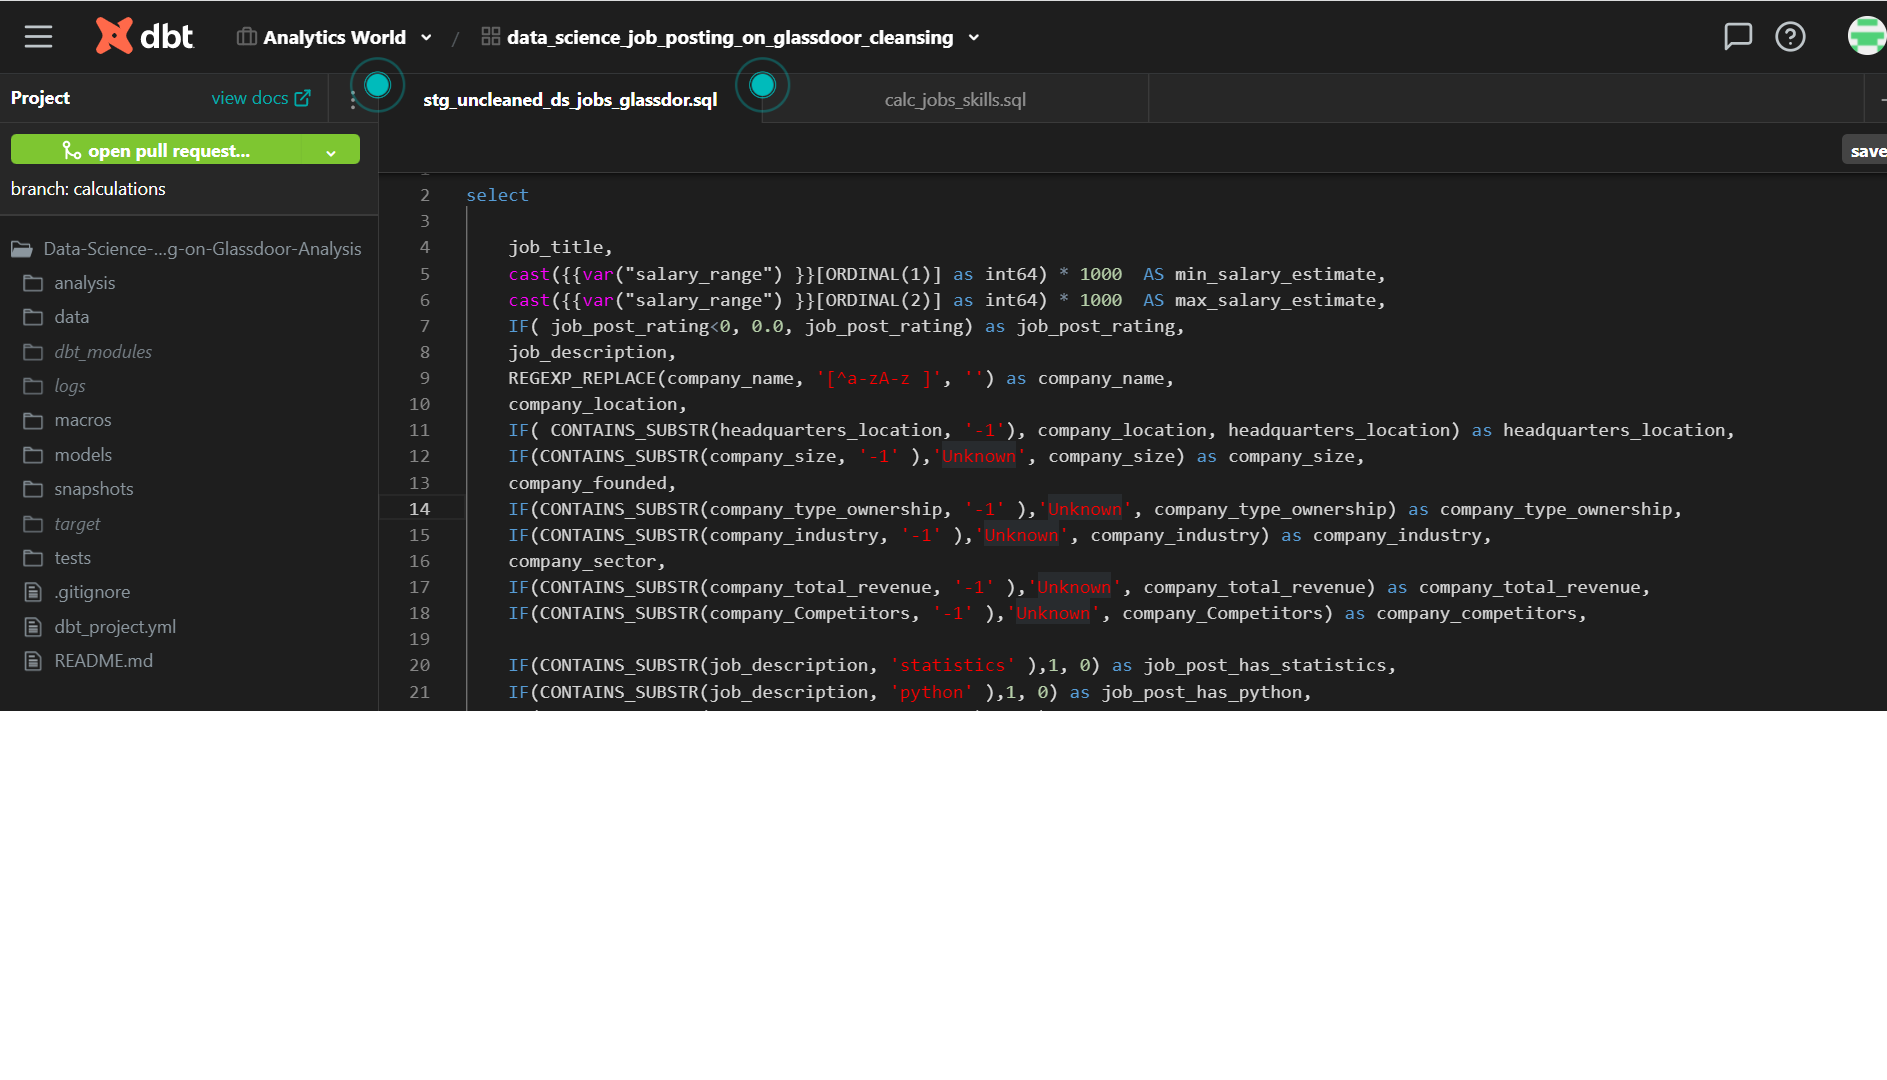The height and width of the screenshot is (1080, 1887).
Task: Expand the data_science_job_posting project dropdown
Action: pyautogui.click(x=974, y=38)
